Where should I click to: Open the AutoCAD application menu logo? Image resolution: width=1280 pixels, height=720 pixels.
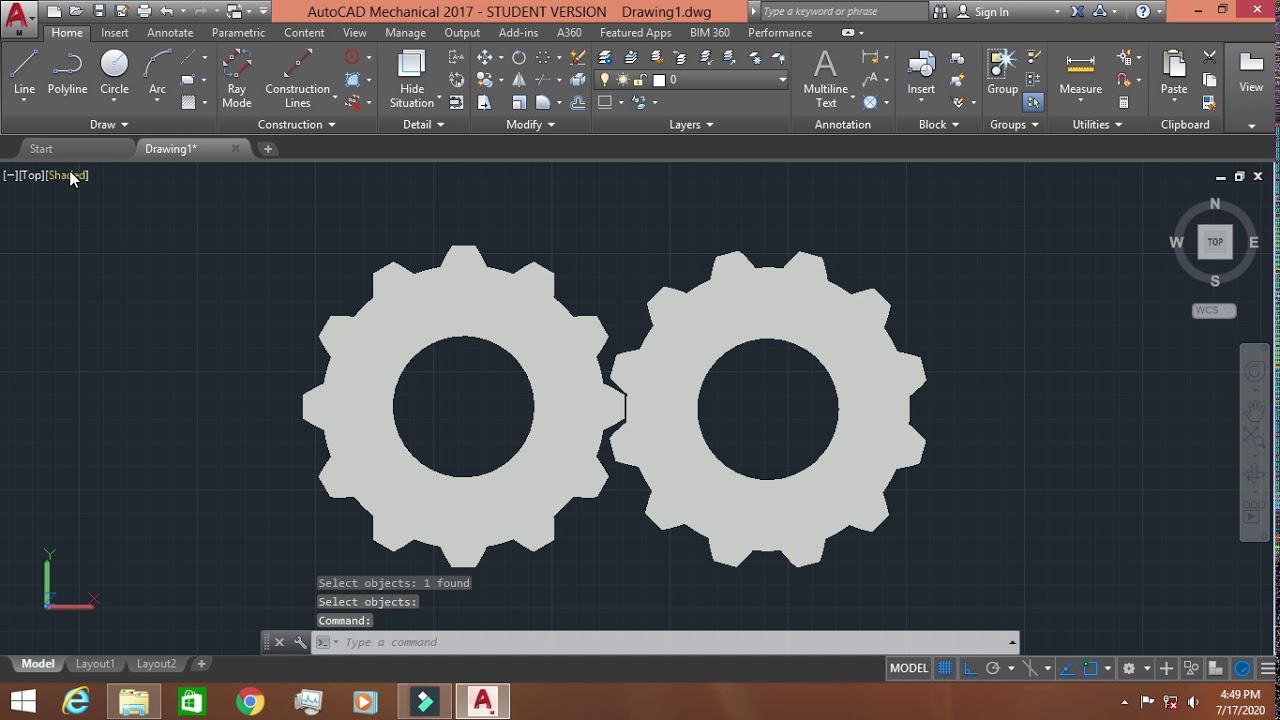(18, 17)
